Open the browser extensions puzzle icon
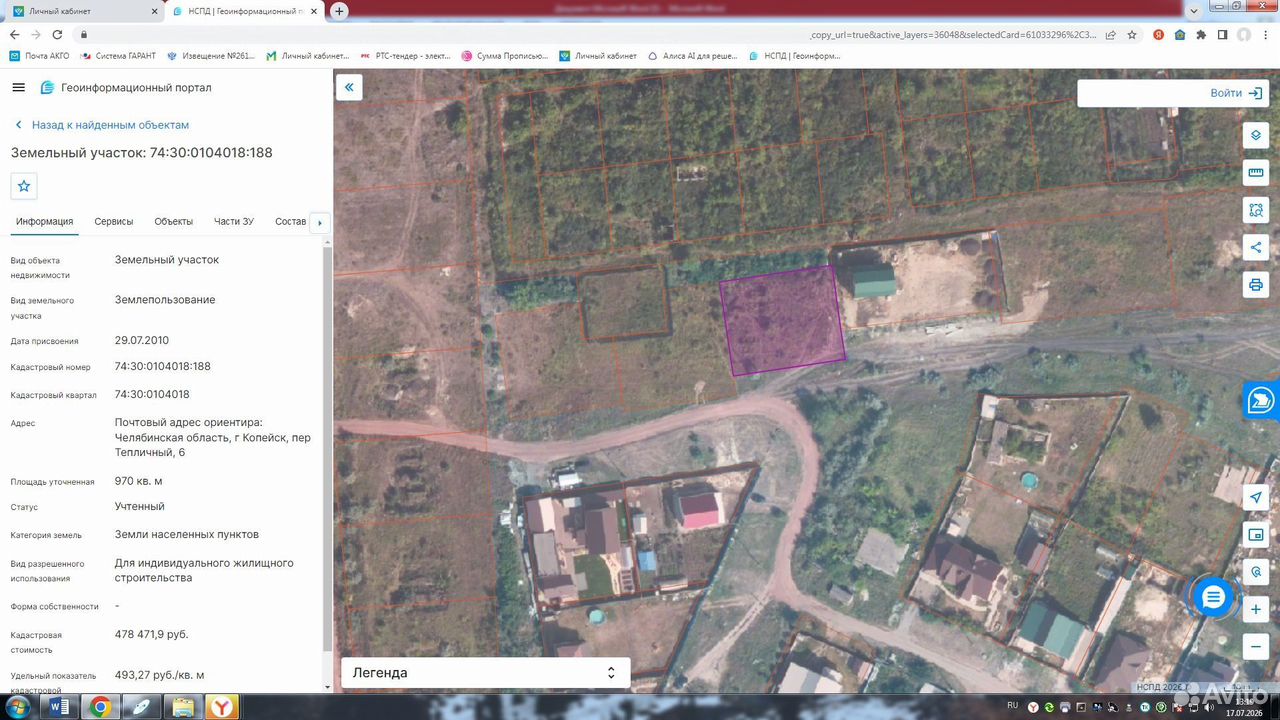Screen dimensions: 1280x720 tap(1201, 34)
